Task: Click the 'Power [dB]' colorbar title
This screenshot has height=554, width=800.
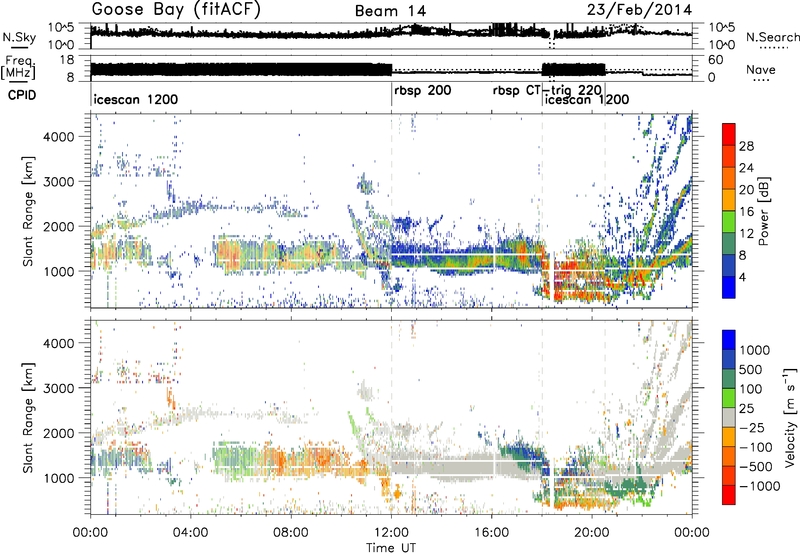Action: pyautogui.click(x=763, y=211)
